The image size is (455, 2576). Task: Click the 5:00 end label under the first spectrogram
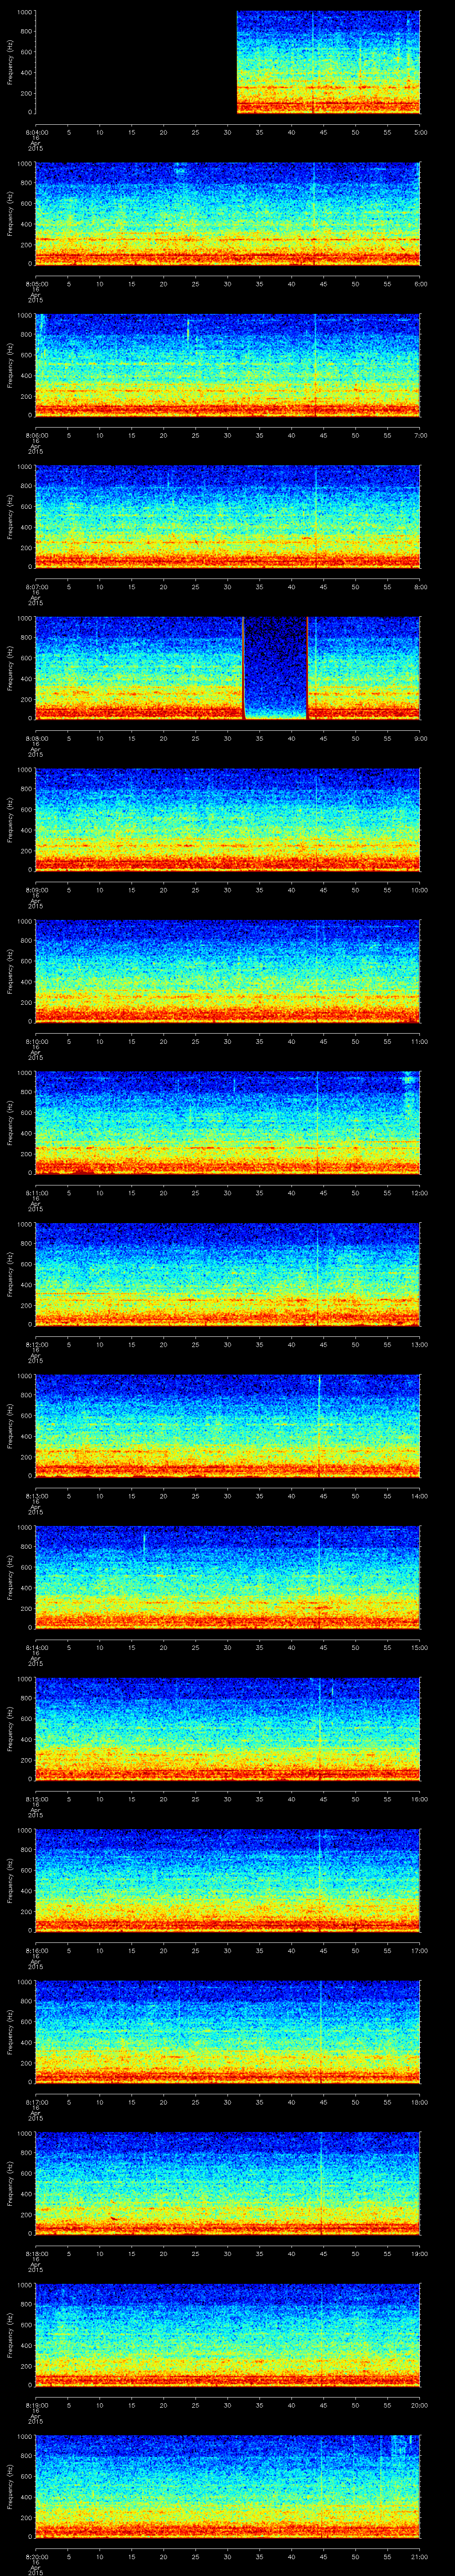click(x=420, y=132)
